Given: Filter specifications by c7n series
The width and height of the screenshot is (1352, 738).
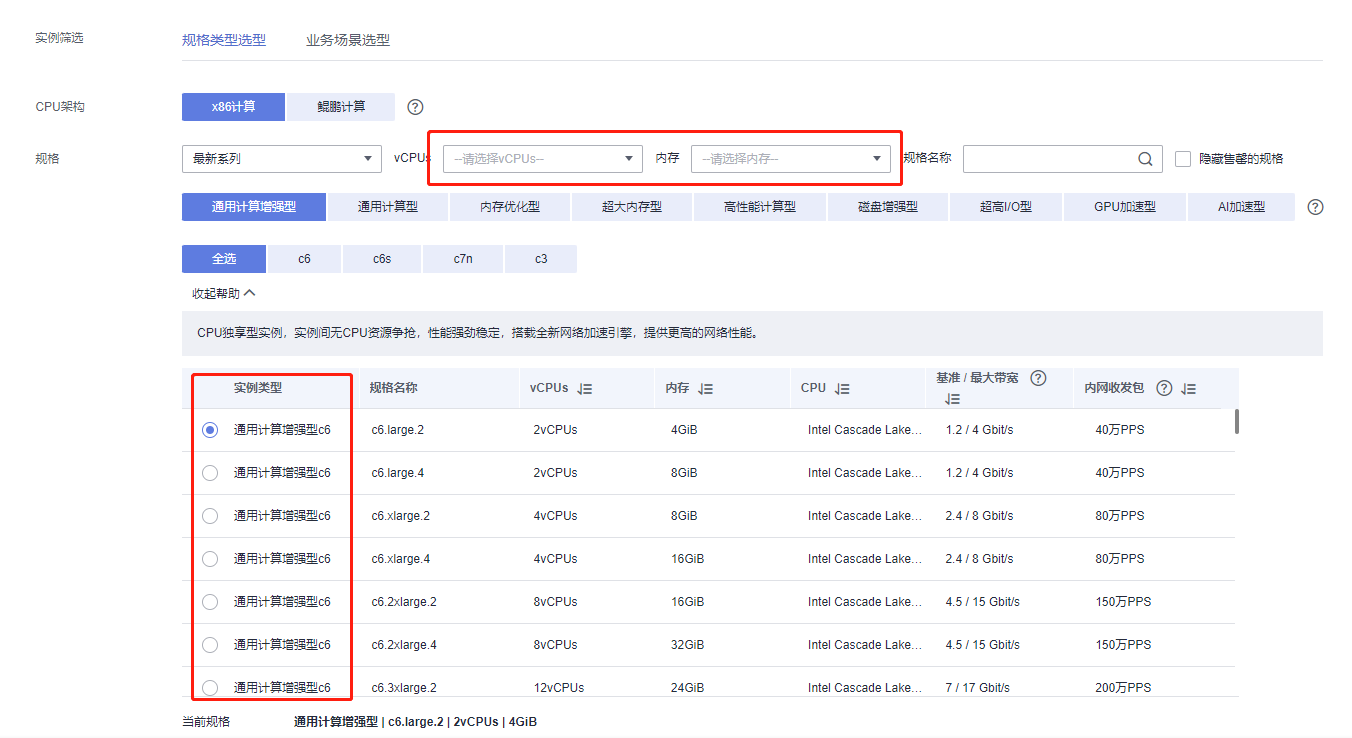Looking at the screenshot, I should pyautogui.click(x=463, y=258).
